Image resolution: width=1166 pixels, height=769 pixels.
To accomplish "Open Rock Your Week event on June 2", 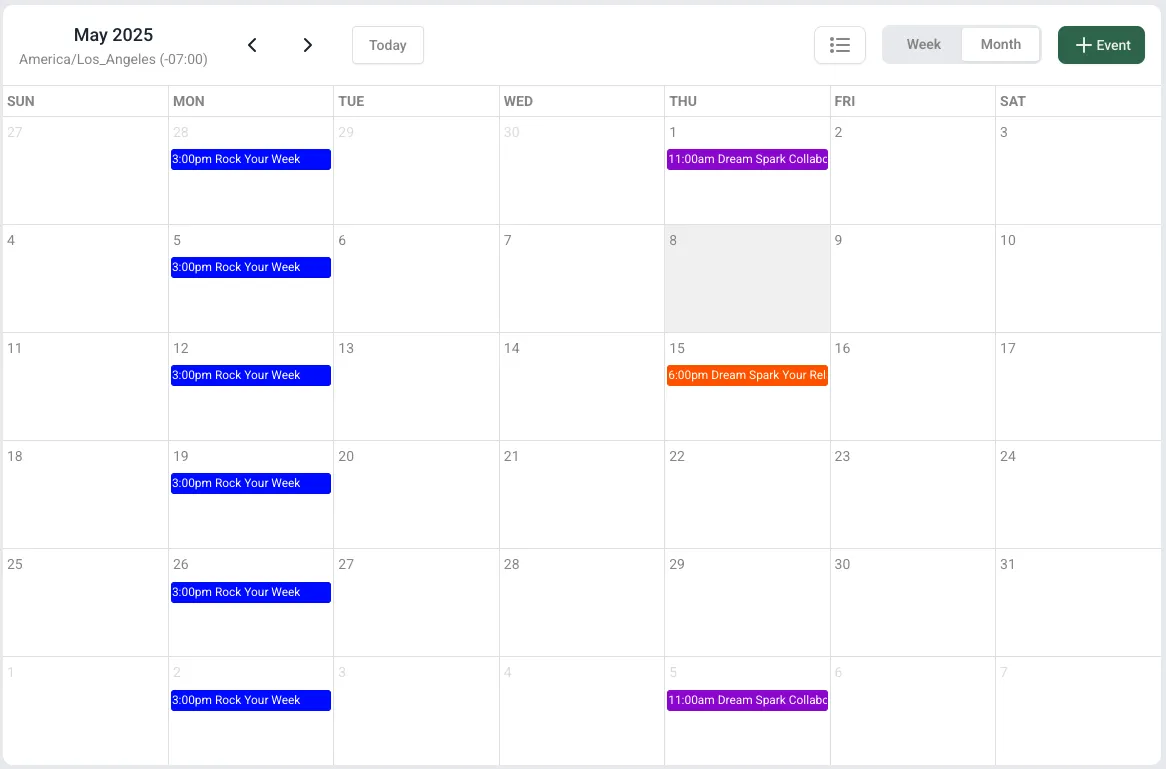I will [251, 700].
